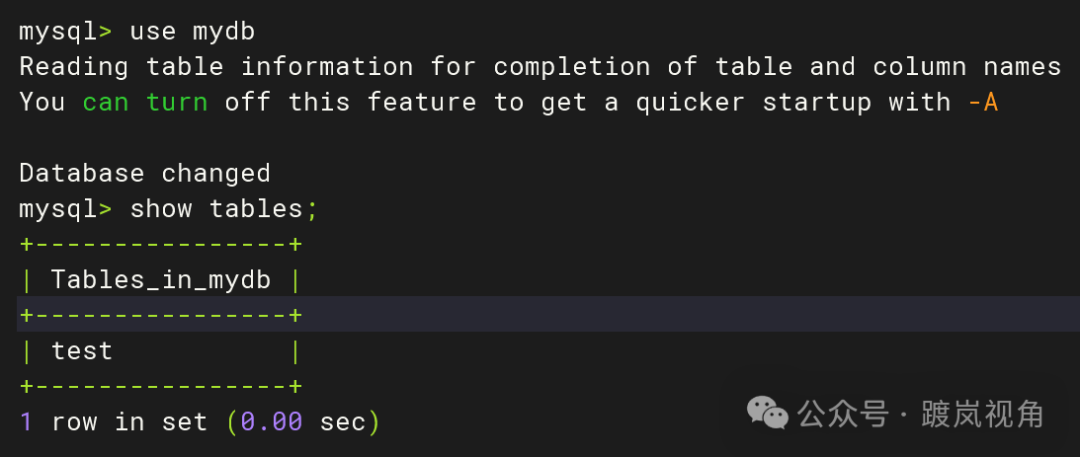Screen dimensions: 1080x457
Task: Click the purple 0.00 elapsed time
Action: tap(271, 422)
